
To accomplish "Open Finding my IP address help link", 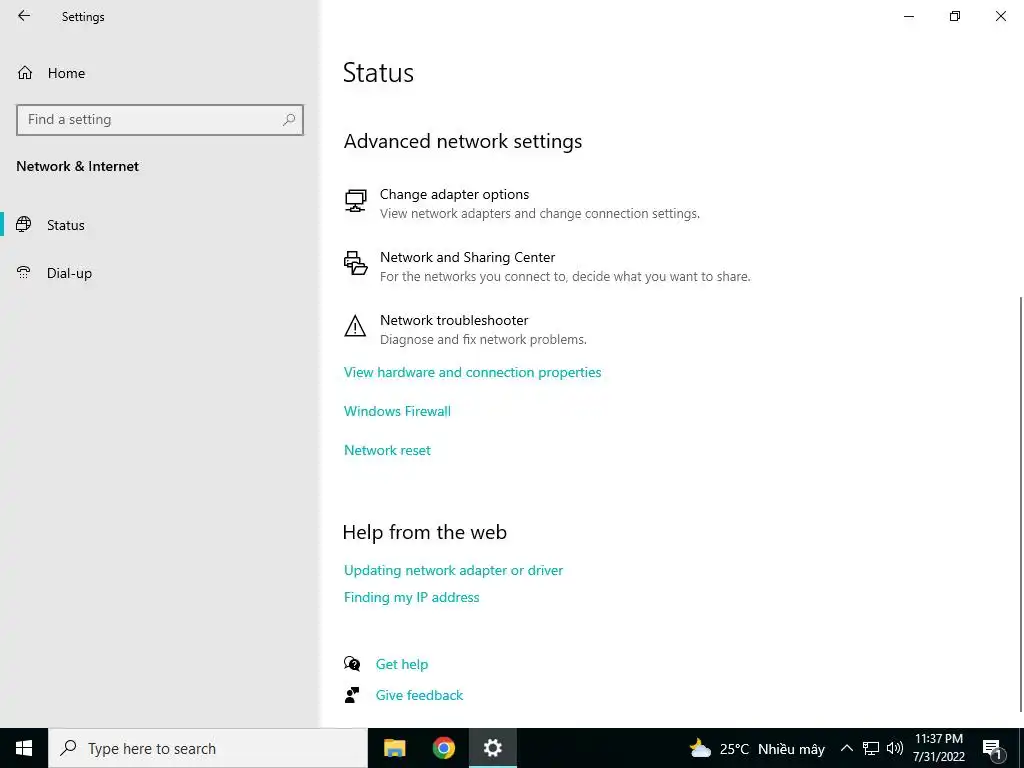I will [x=411, y=598].
